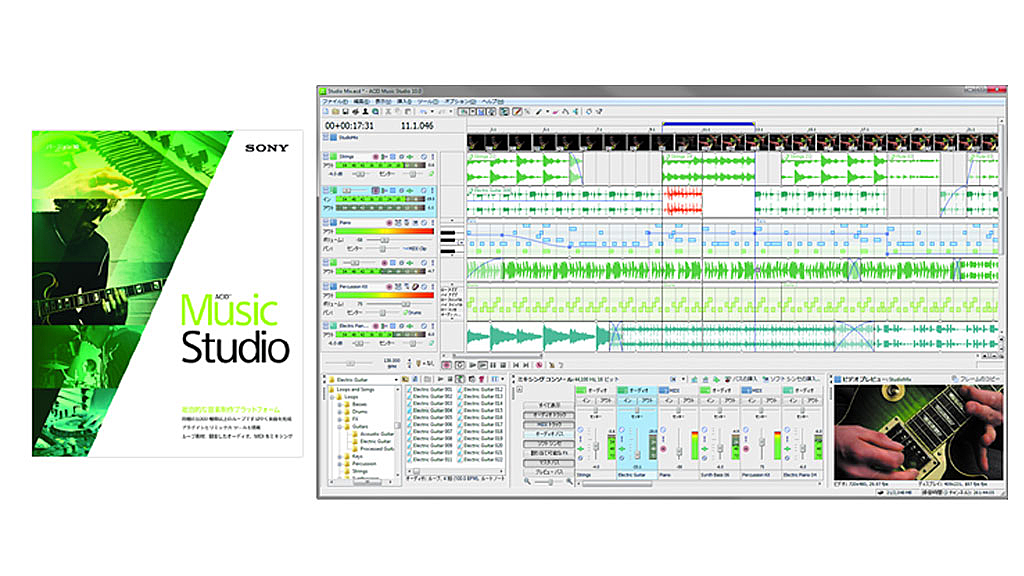
Task: Stop preview in the Explorer toolbar
Action: click(451, 379)
